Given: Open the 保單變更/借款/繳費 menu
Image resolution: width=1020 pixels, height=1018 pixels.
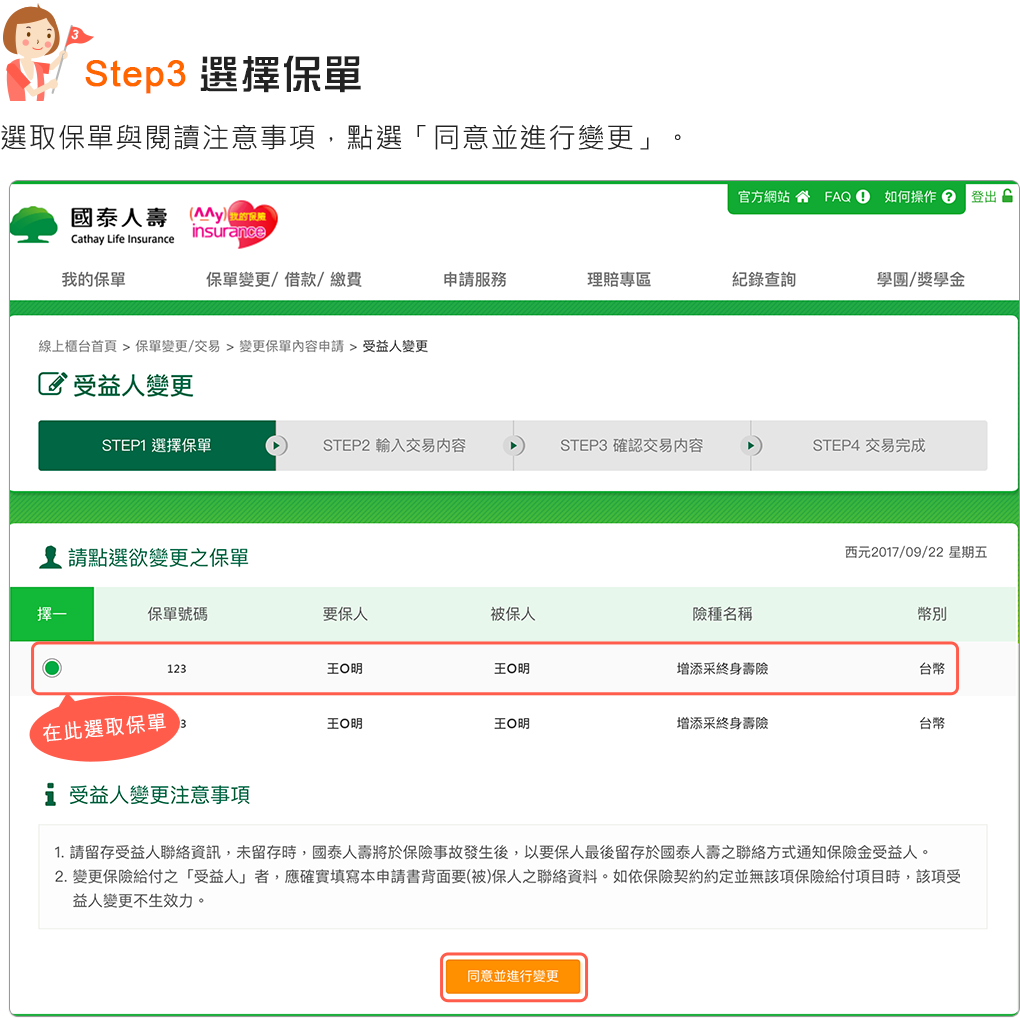Looking at the screenshot, I should 284,280.
